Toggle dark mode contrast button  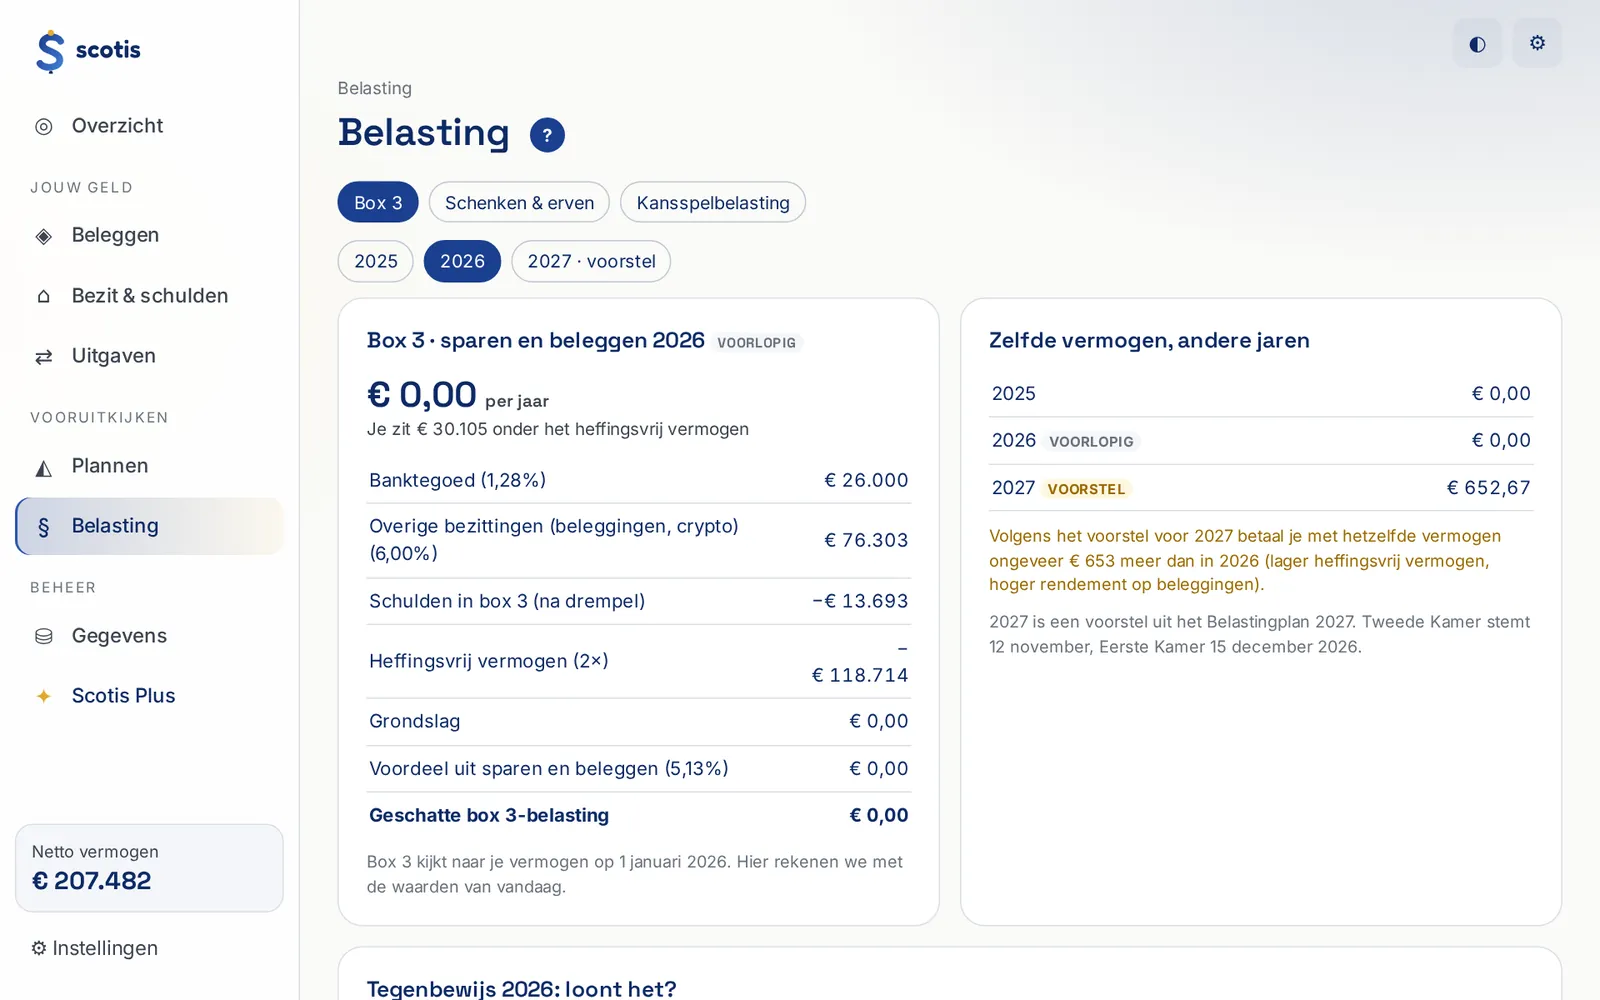(x=1477, y=43)
